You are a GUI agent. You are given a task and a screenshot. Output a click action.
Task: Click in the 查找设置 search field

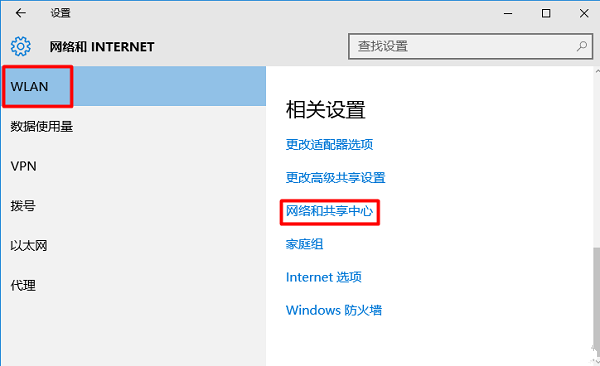coord(470,46)
